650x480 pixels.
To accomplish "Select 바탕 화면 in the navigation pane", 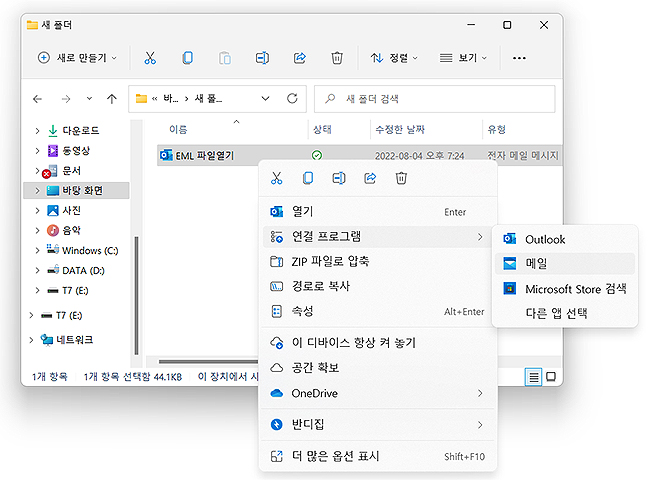I will click(77, 191).
